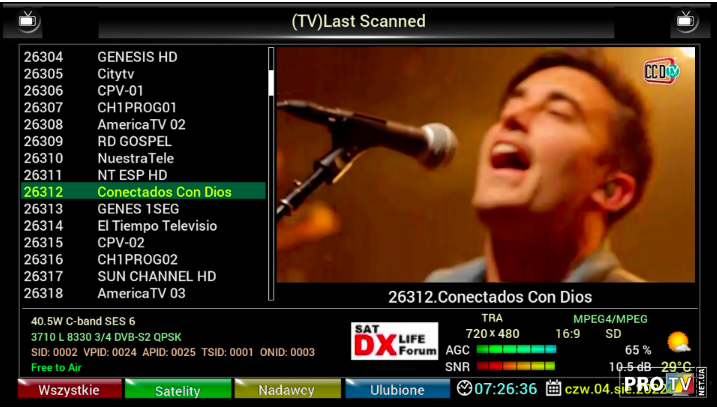Click the TV icon in top-left corner

(30, 19)
